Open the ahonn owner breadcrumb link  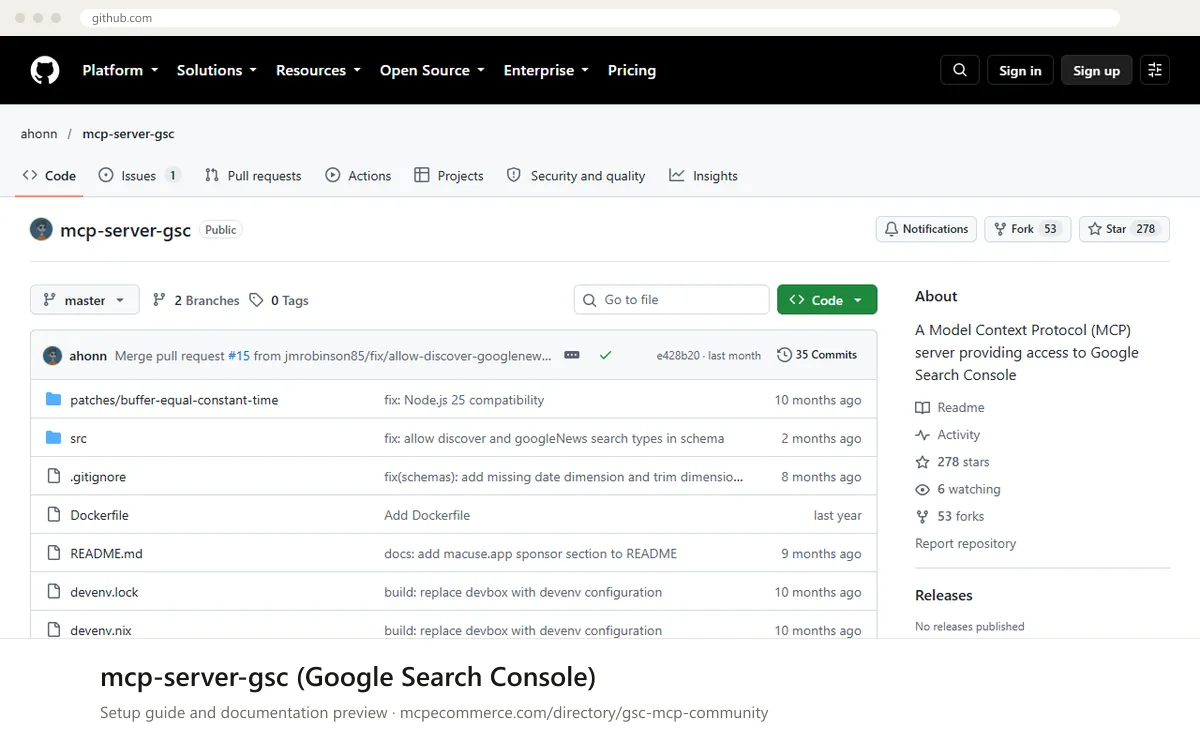pyautogui.click(x=38, y=134)
